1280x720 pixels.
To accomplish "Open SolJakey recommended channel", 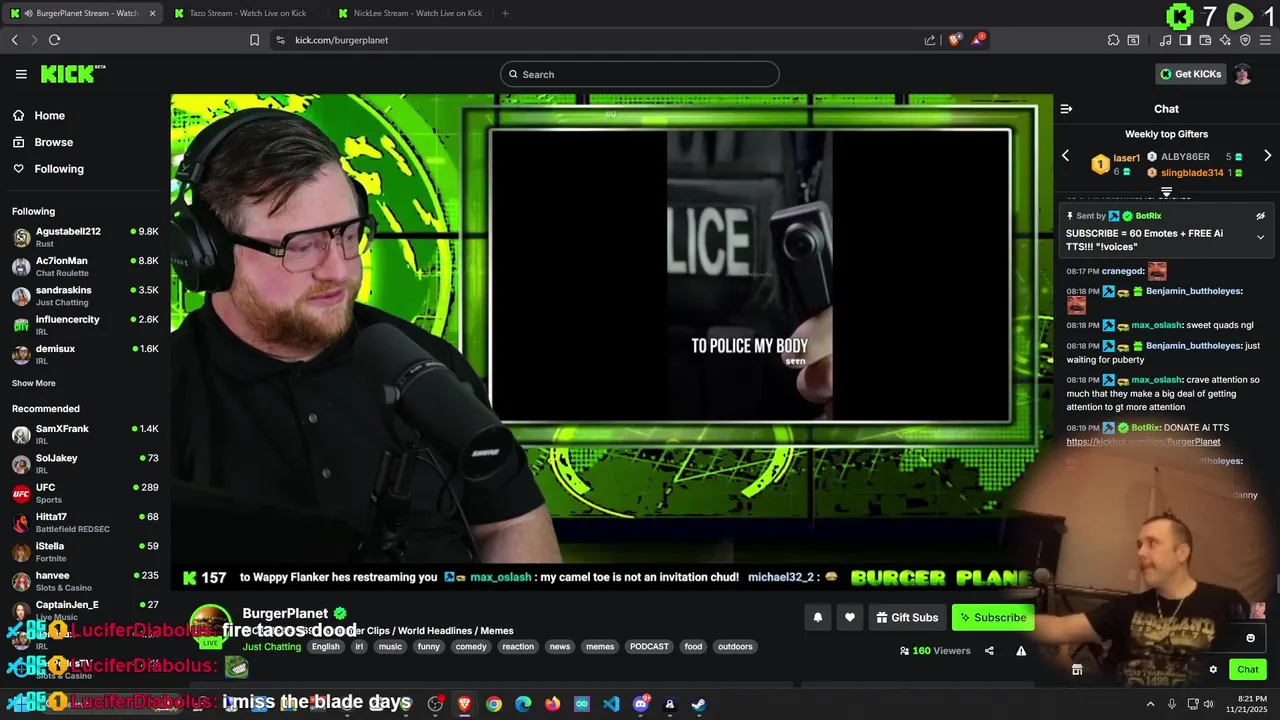I will click(85, 463).
